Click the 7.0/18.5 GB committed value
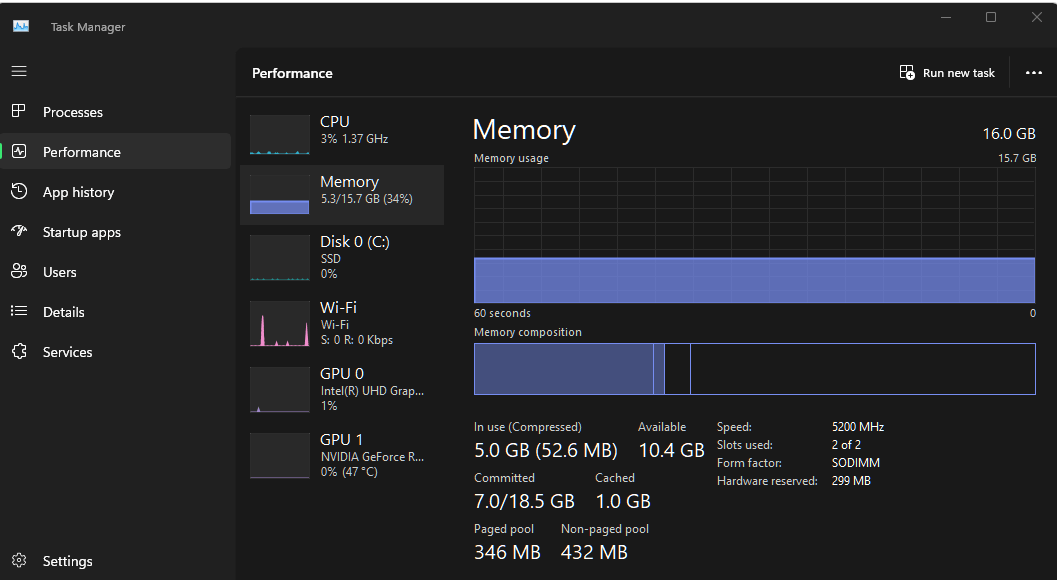This screenshot has height=580, width=1057. coord(524,501)
